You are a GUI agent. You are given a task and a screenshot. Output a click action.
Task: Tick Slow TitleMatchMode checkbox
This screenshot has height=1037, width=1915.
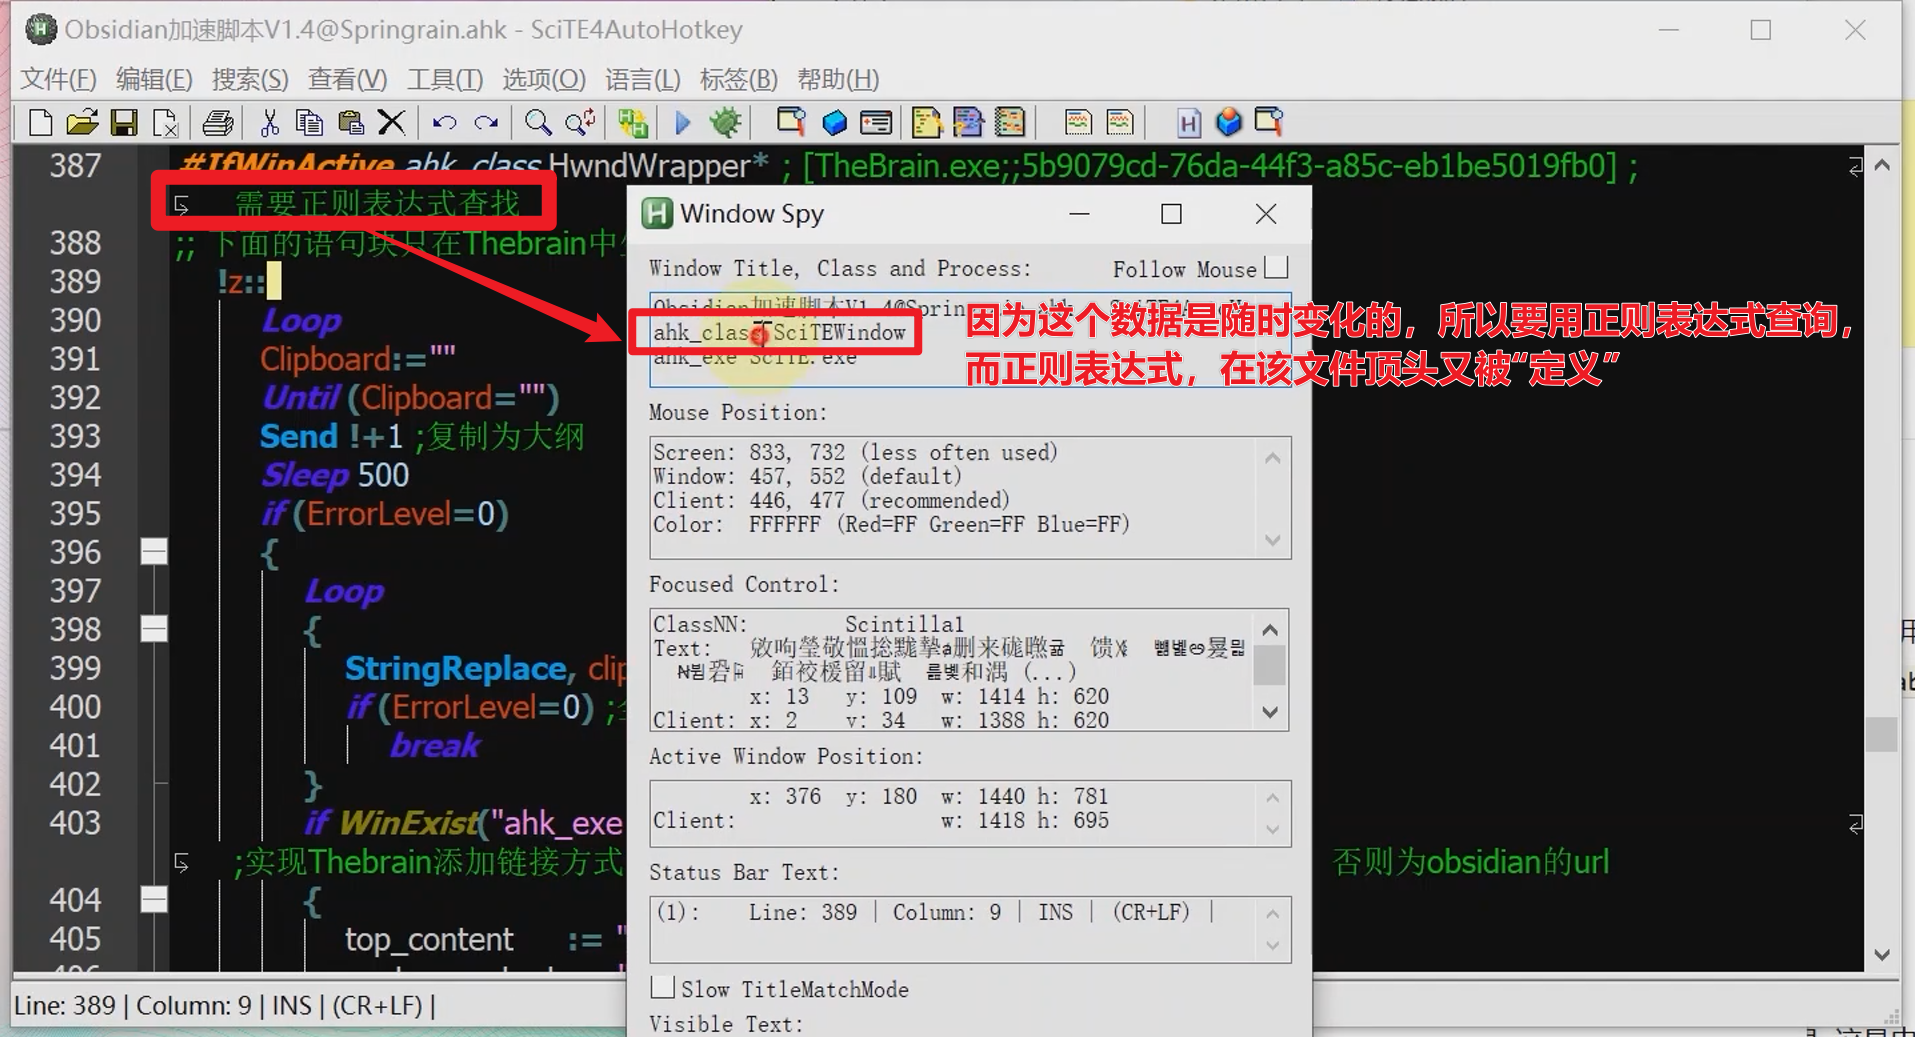point(662,988)
